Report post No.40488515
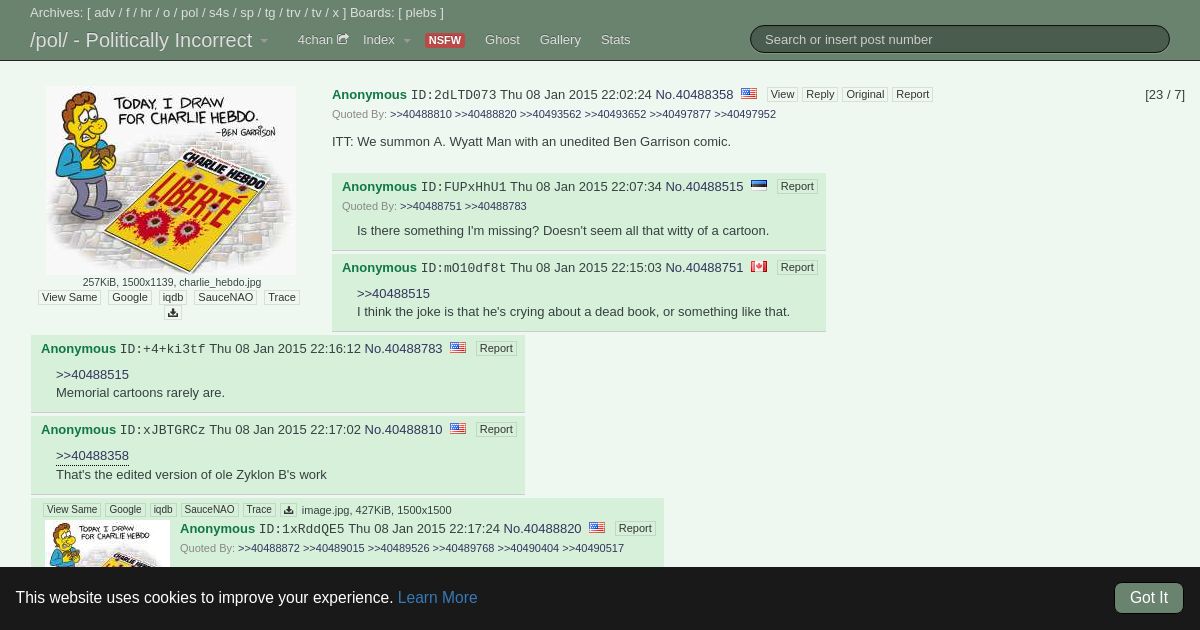This screenshot has height=630, width=1200. pos(797,186)
